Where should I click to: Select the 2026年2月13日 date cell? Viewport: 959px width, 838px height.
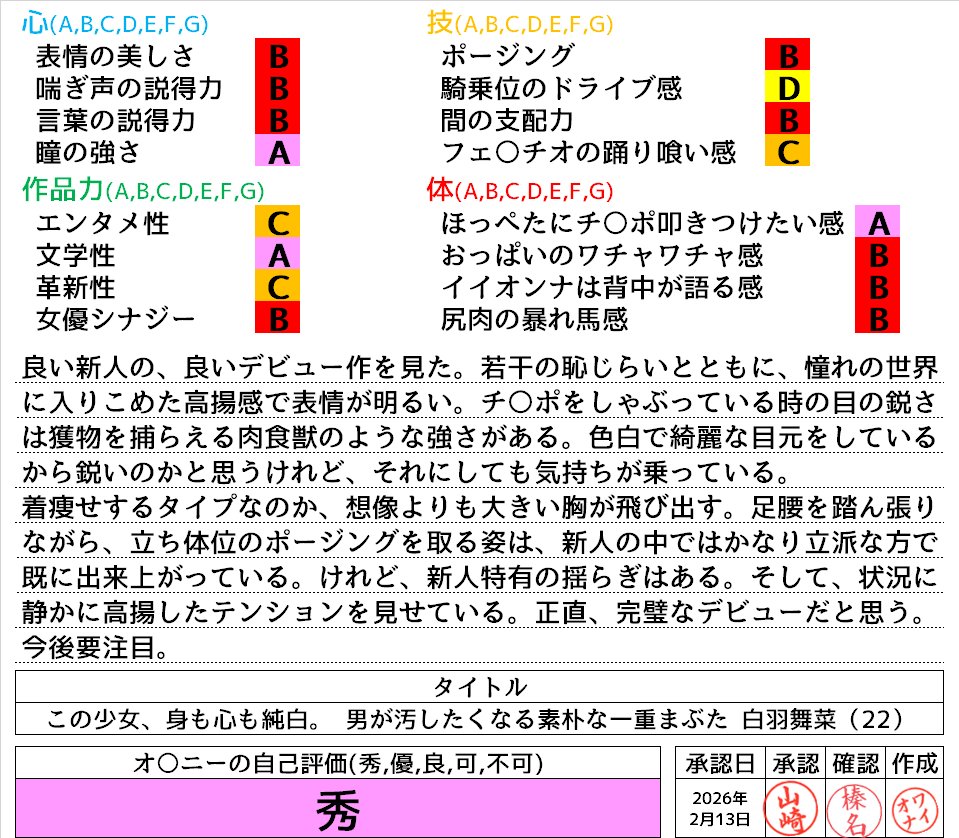tap(720, 808)
